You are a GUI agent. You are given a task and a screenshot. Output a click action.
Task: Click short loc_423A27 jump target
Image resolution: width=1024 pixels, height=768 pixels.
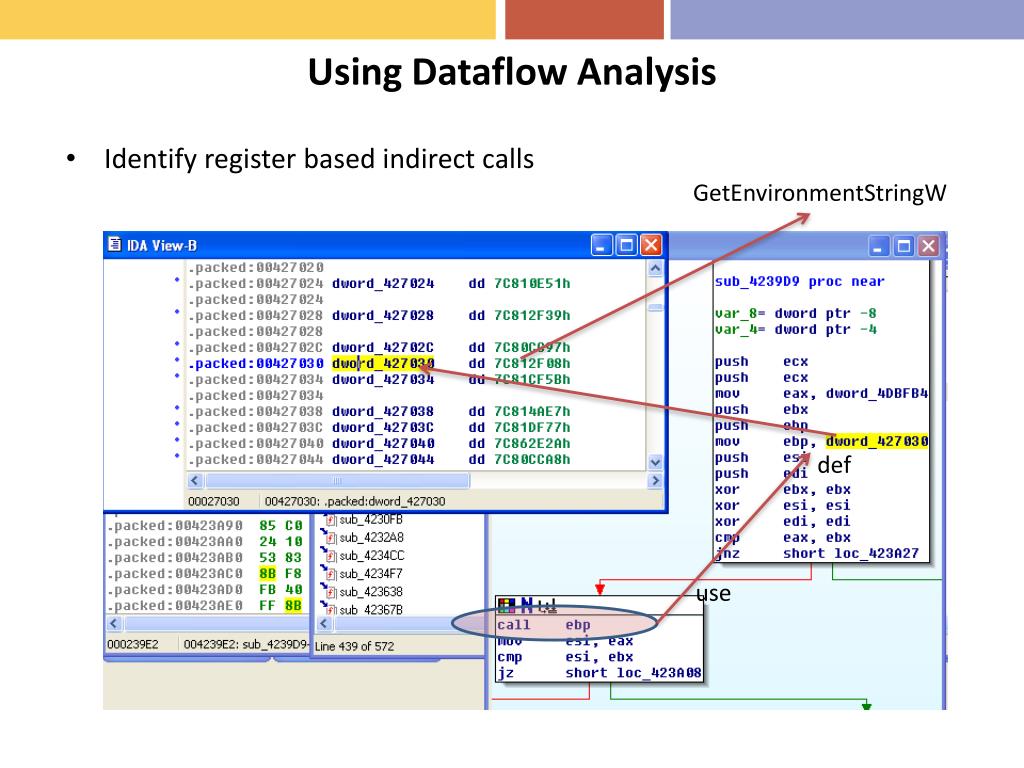click(851, 553)
